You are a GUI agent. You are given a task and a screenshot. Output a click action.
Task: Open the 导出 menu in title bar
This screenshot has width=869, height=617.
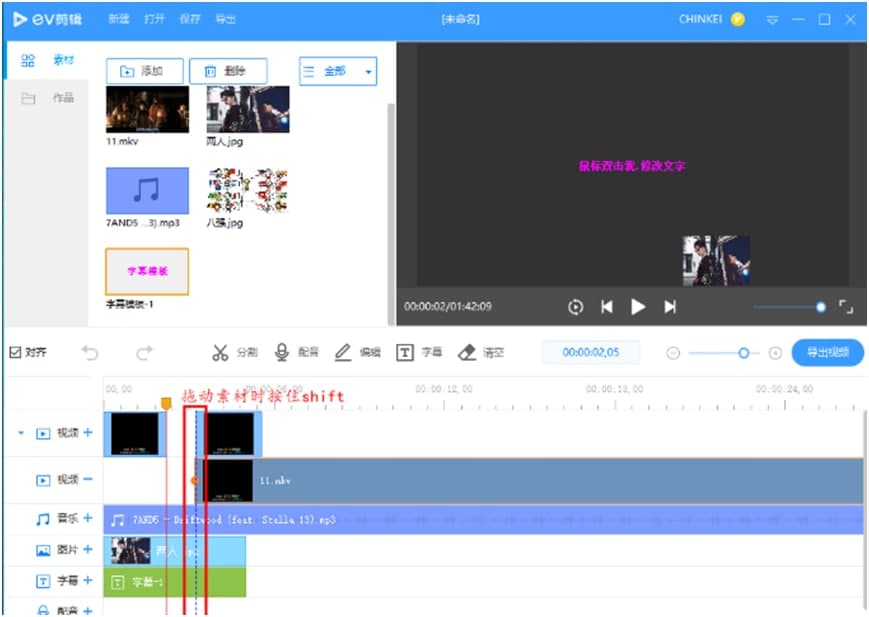pos(226,19)
